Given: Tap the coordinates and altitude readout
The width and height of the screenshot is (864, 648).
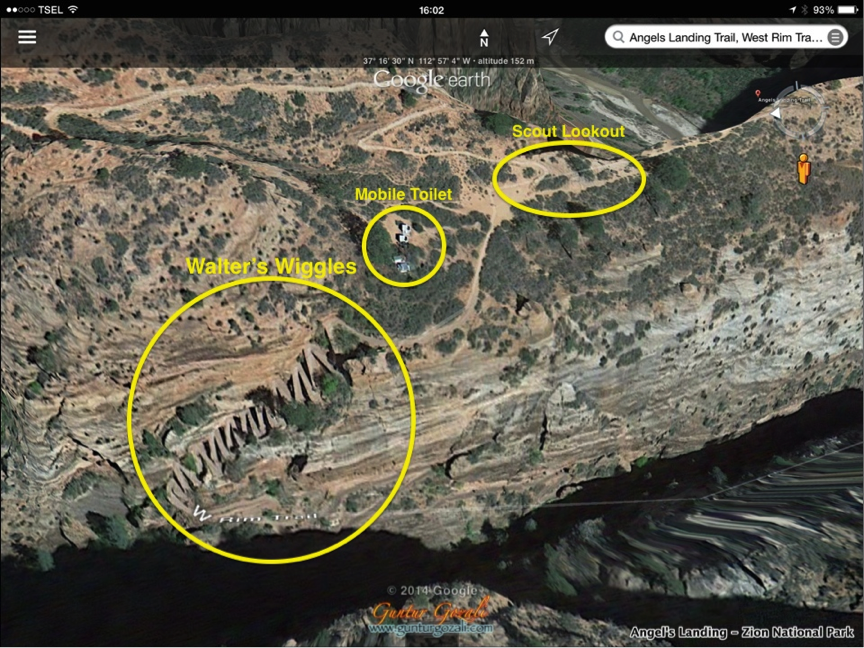Looking at the screenshot, I should (x=448, y=61).
